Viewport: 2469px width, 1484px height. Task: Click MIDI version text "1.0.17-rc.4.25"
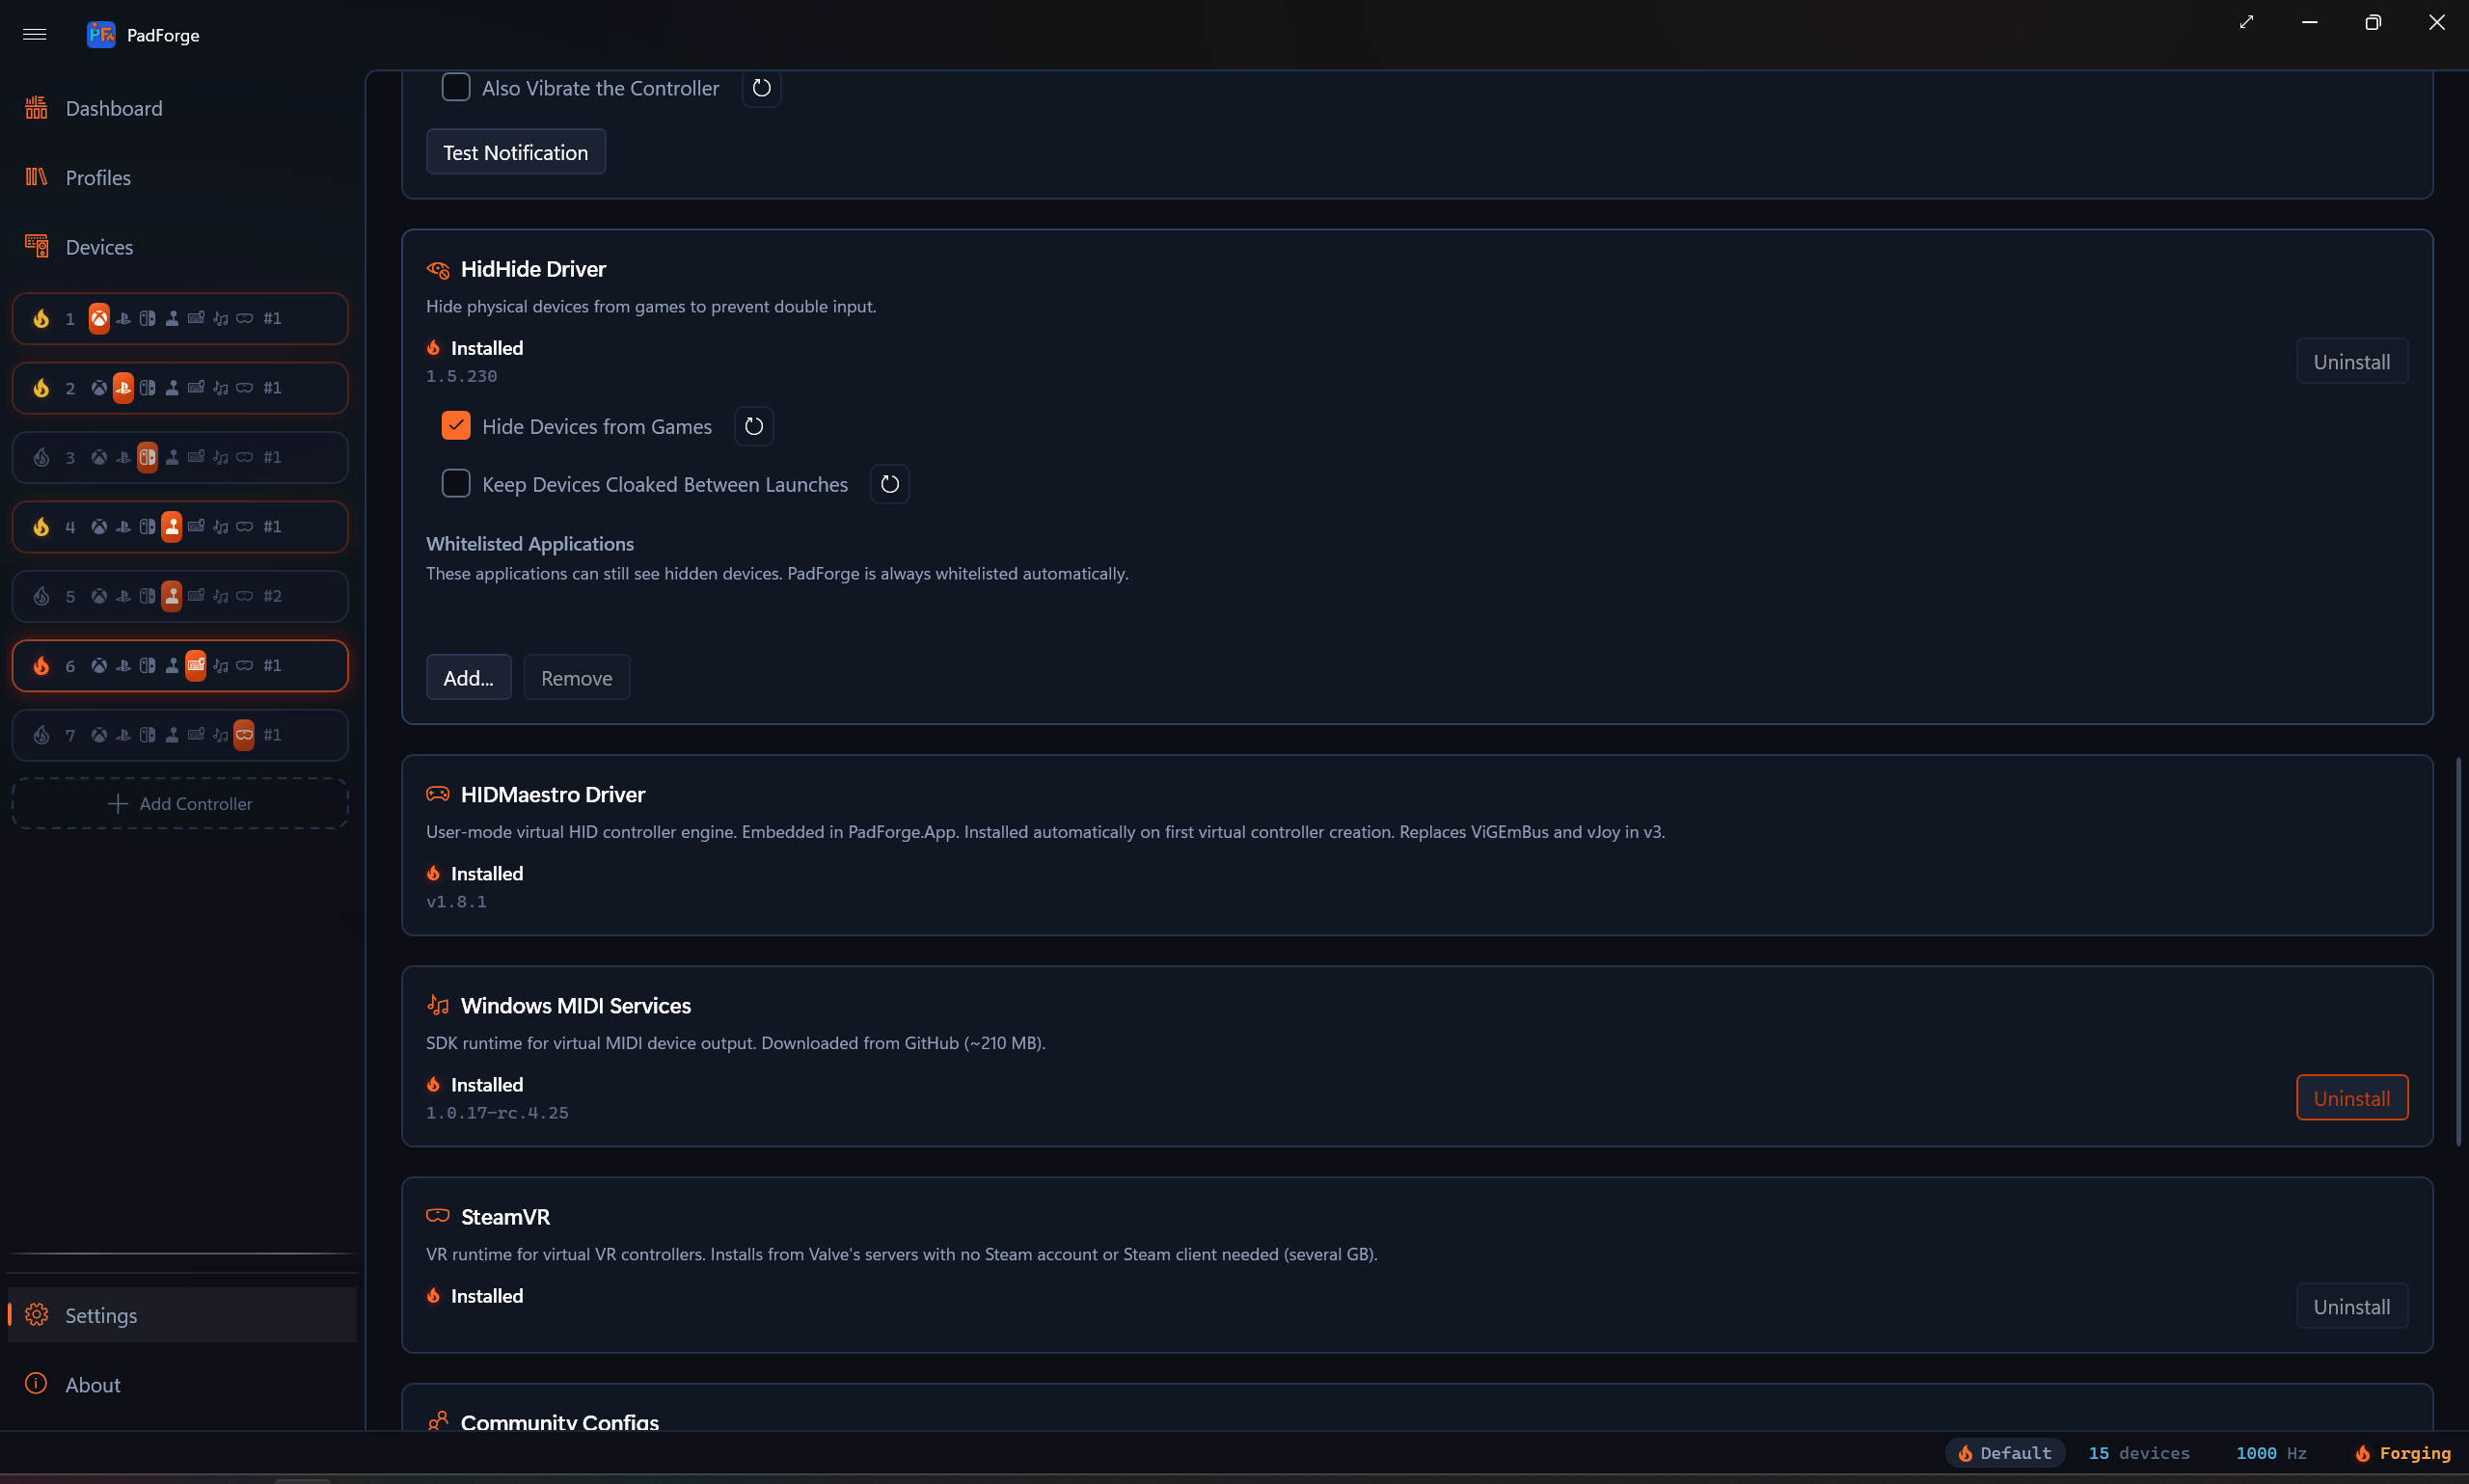[497, 1113]
